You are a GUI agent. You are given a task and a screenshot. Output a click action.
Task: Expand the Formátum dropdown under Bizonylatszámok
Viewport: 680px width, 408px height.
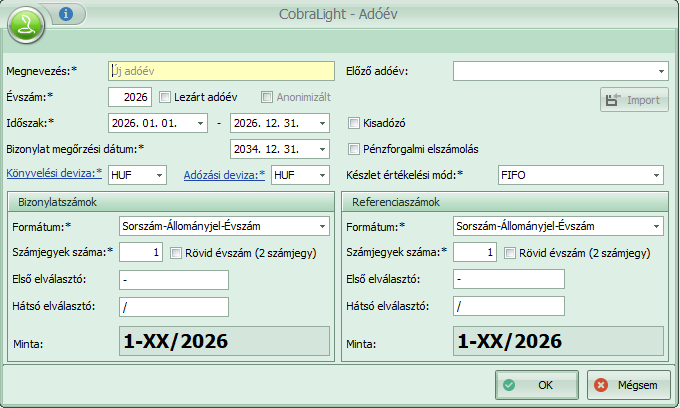click(321, 227)
